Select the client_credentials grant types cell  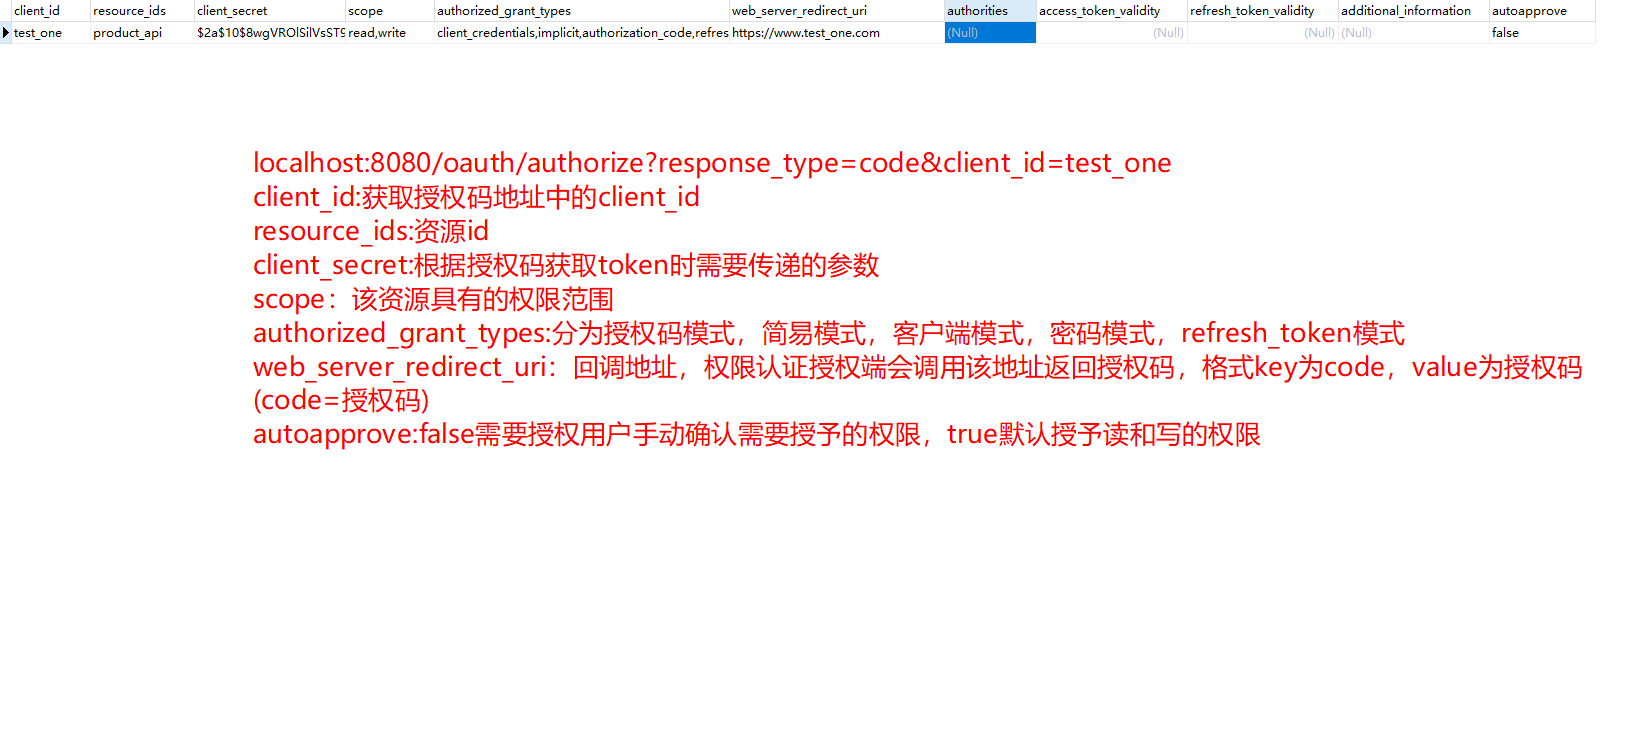point(582,33)
